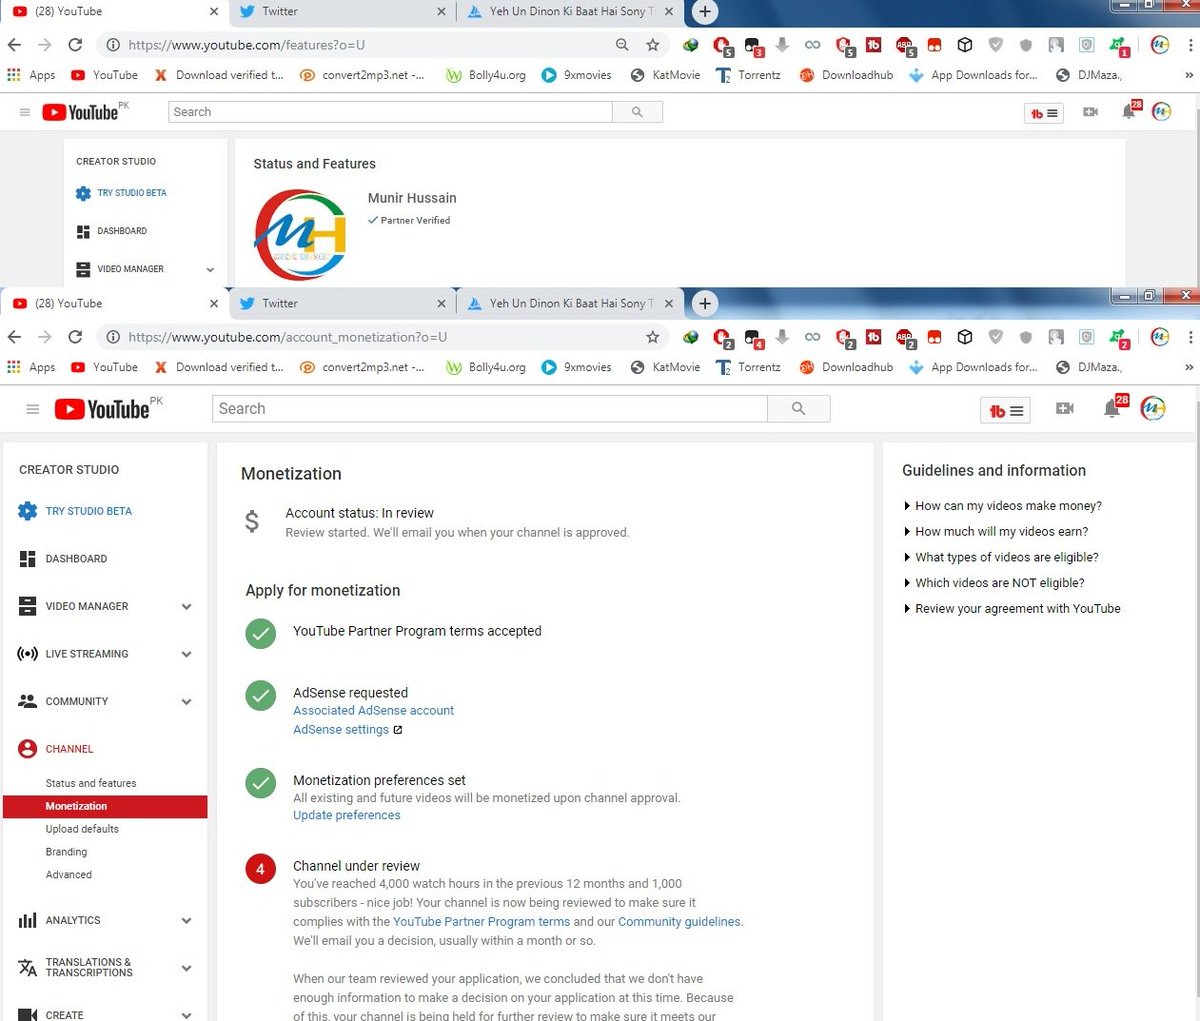Screen dimensions: 1200x1021
Task: Select the highlighted Monetization sidebar item
Action: [x=105, y=806]
